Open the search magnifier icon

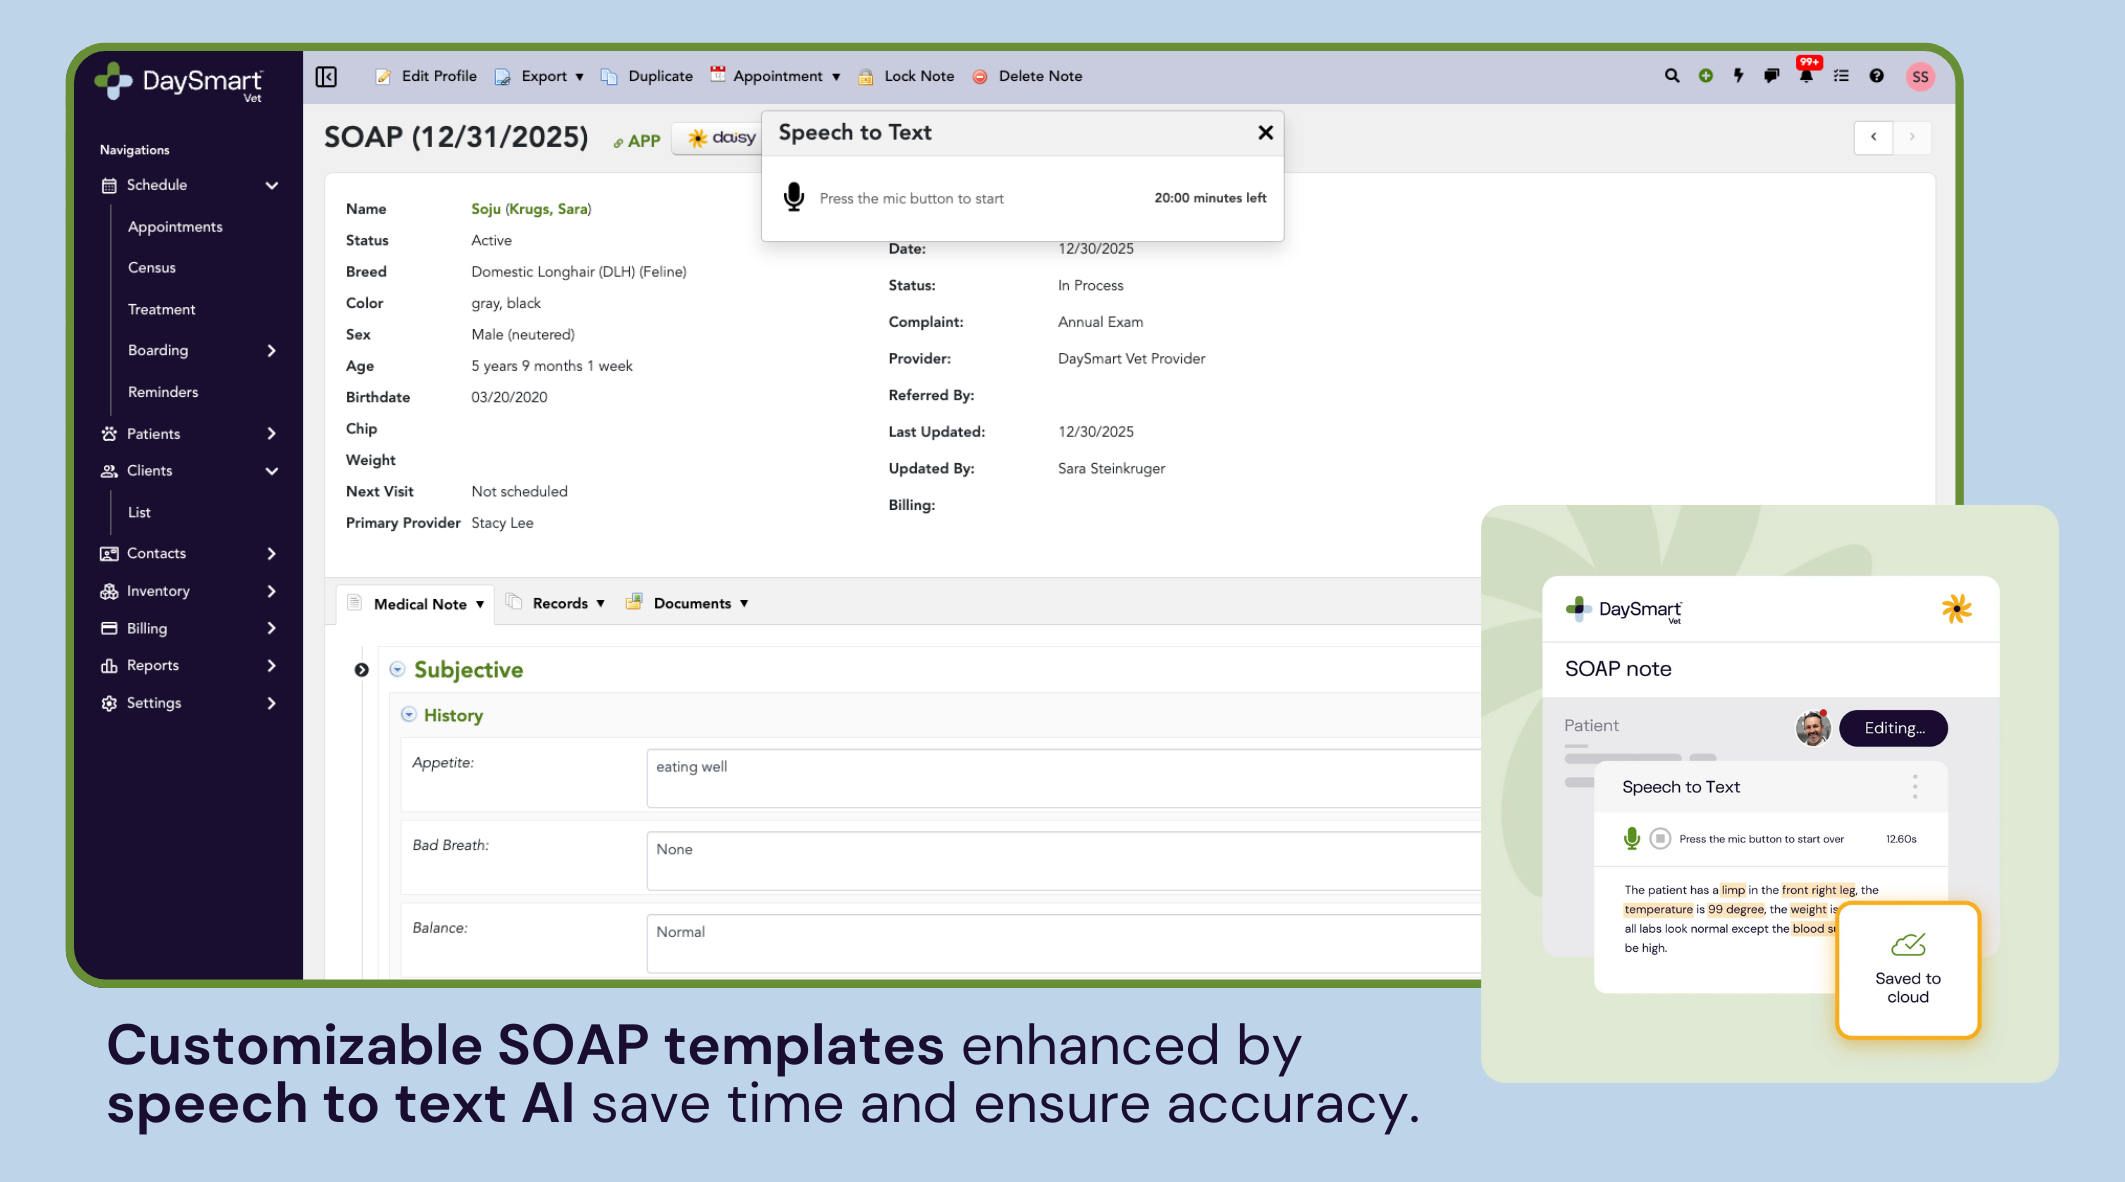click(x=1671, y=76)
